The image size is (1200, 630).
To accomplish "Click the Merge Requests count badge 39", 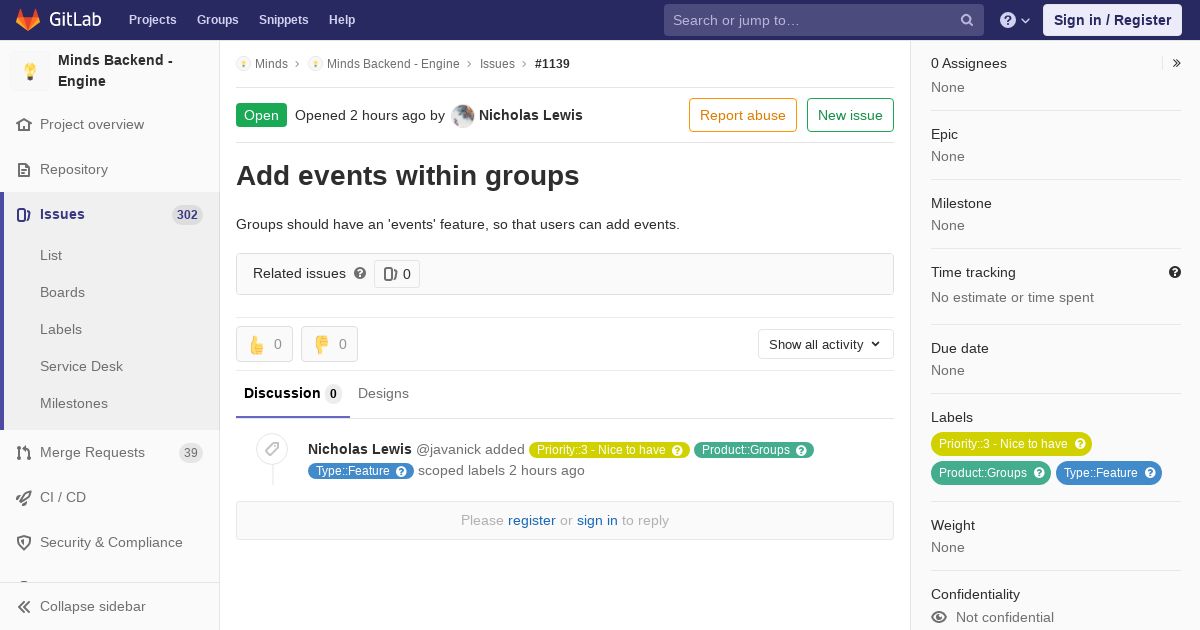I will pyautogui.click(x=190, y=453).
